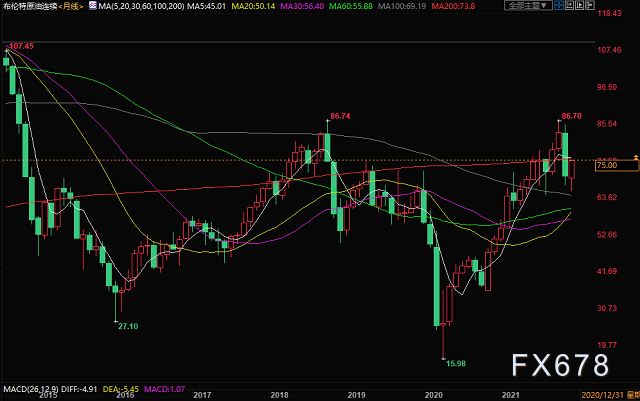Click the 75.00 current price tag
The width and height of the screenshot is (640, 401).
tap(605, 166)
